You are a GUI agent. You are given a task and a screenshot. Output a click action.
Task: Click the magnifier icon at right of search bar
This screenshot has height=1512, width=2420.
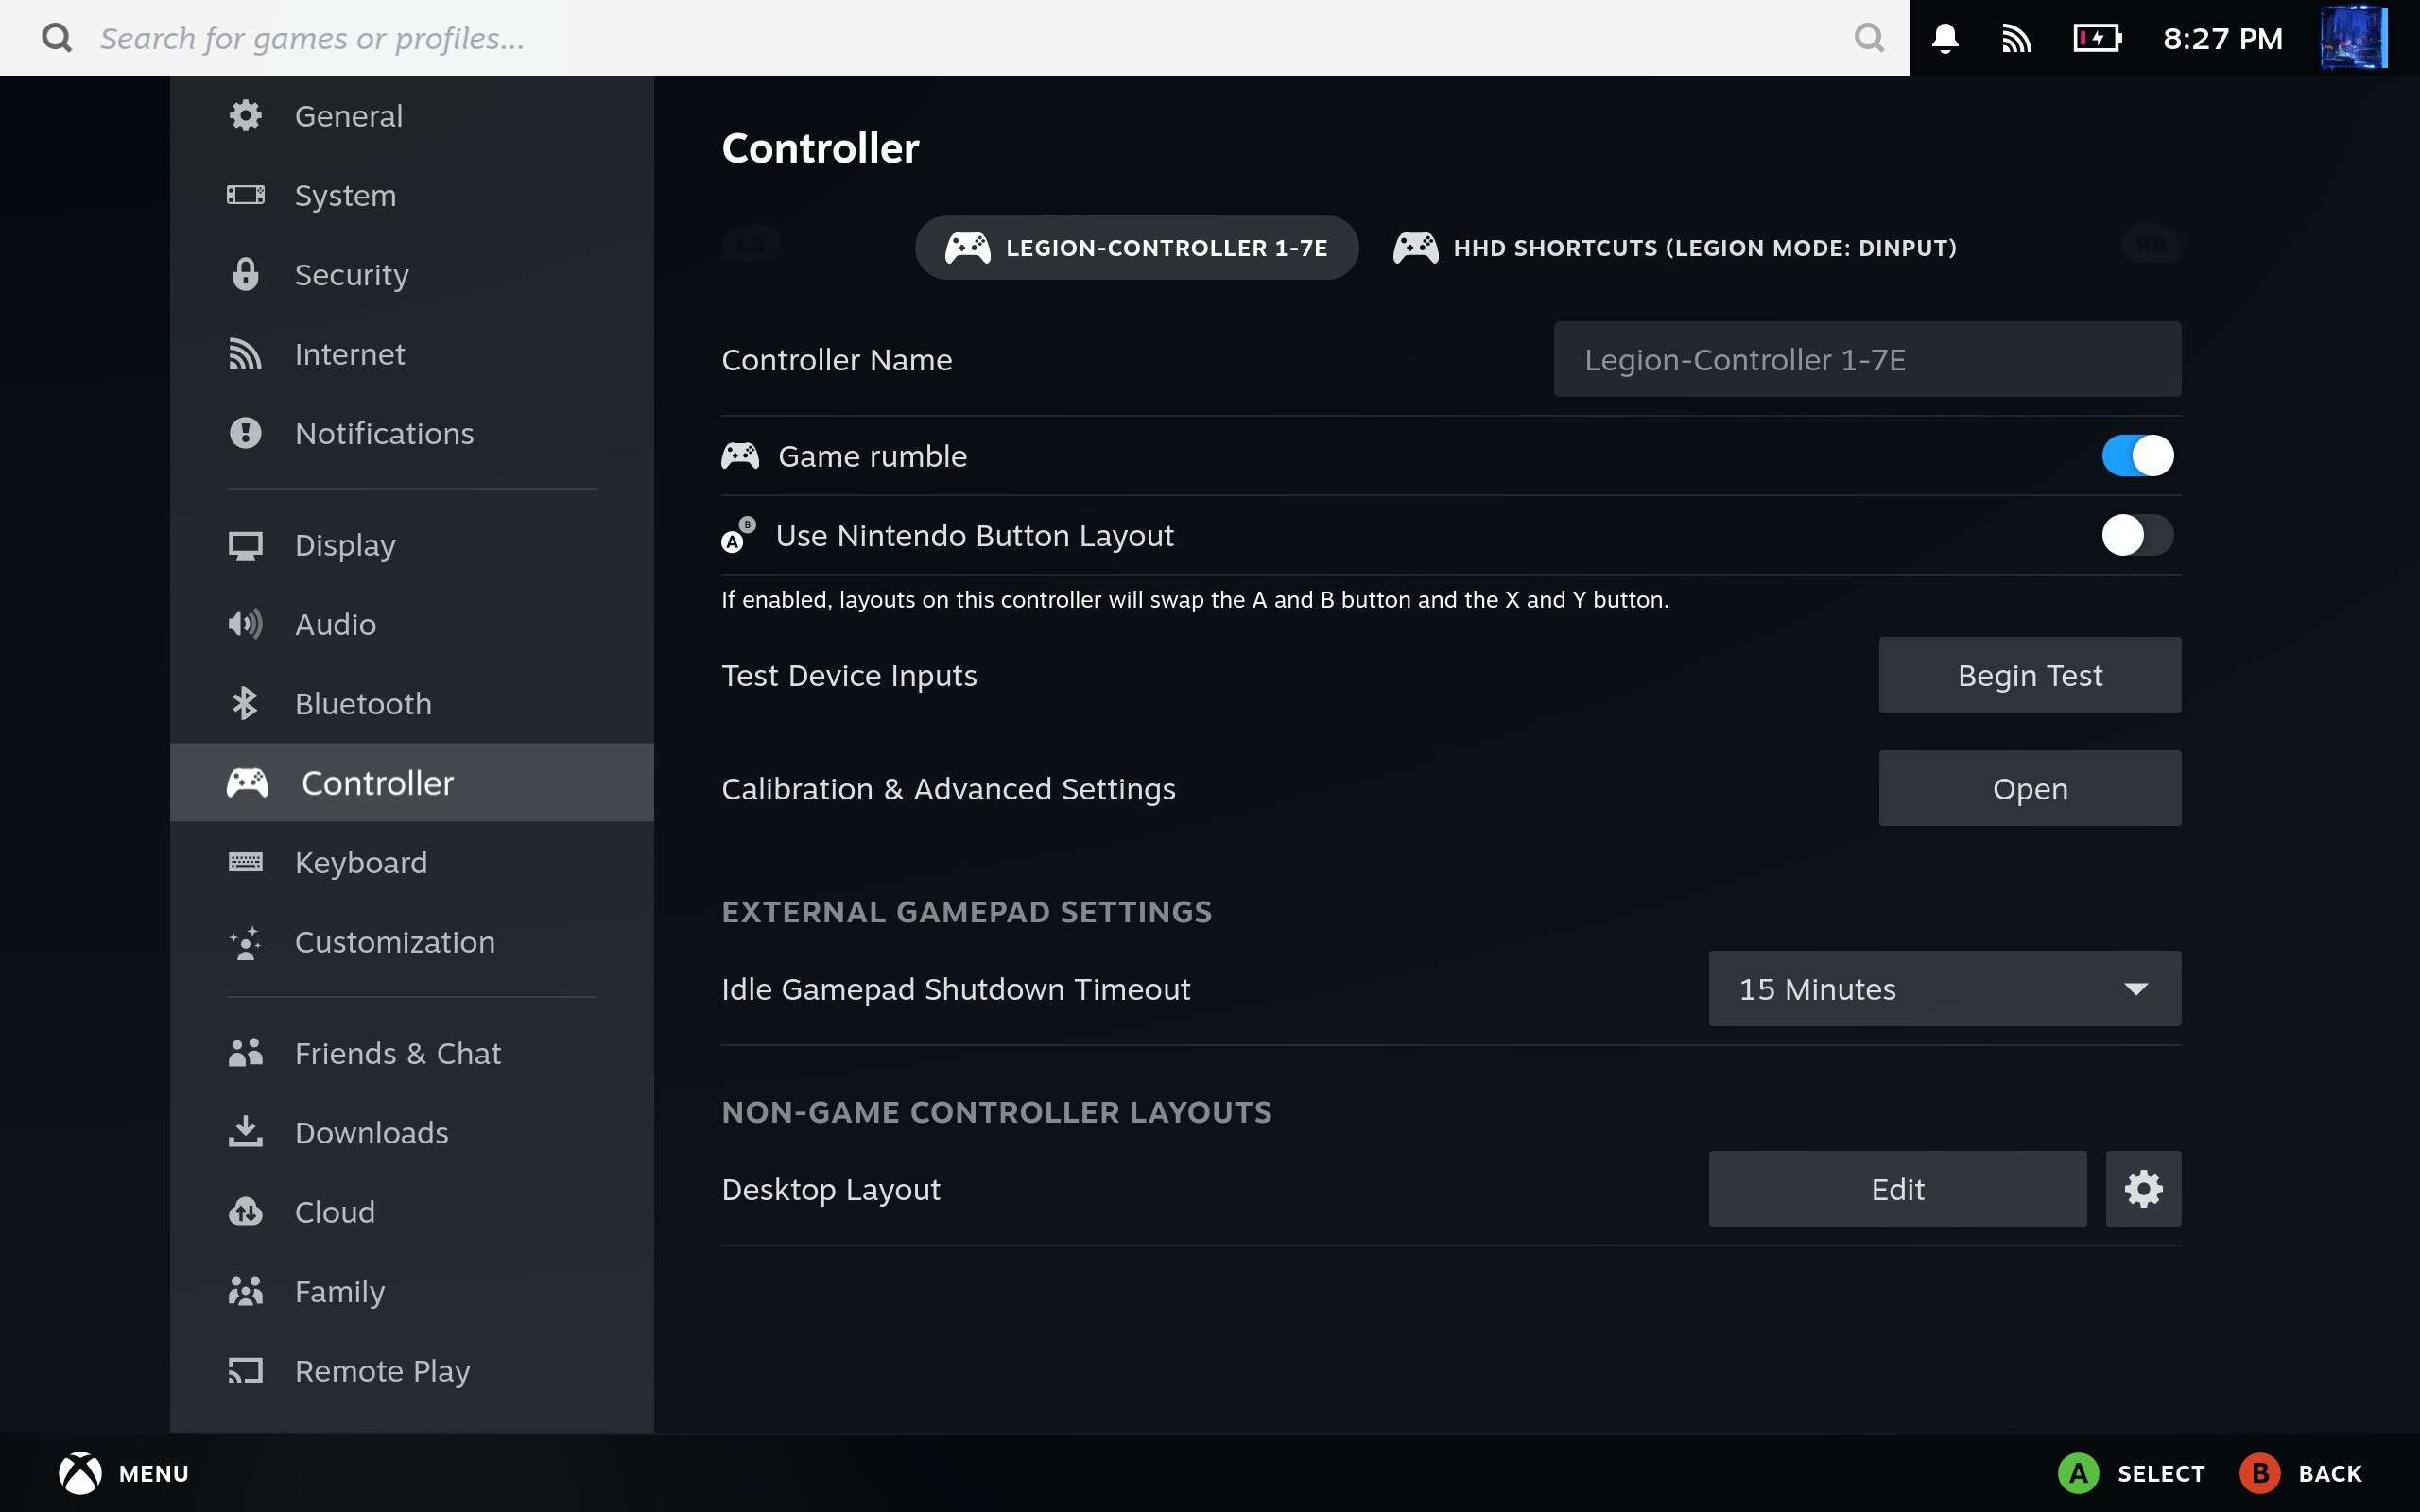(x=1868, y=38)
